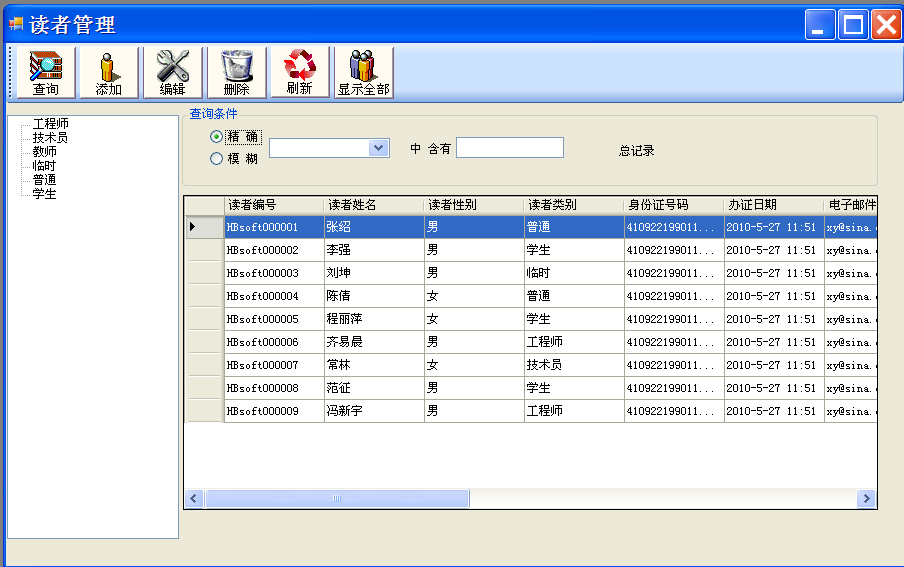Select the 模糊 (fuzzy) radio button

[x=216, y=158]
